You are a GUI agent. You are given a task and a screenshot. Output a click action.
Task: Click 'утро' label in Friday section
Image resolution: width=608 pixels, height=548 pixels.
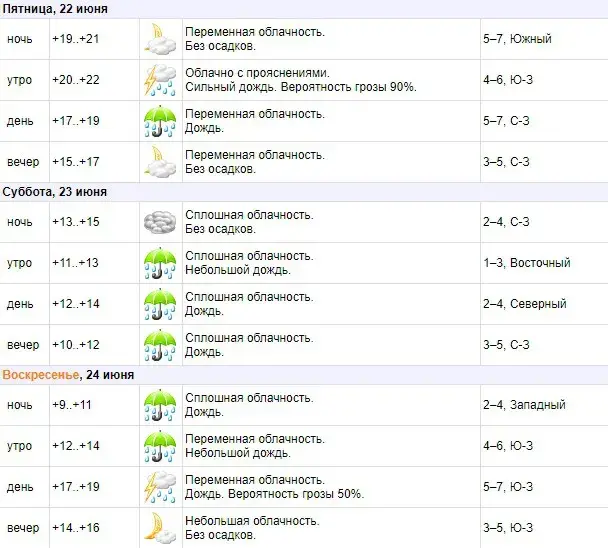(x=19, y=80)
